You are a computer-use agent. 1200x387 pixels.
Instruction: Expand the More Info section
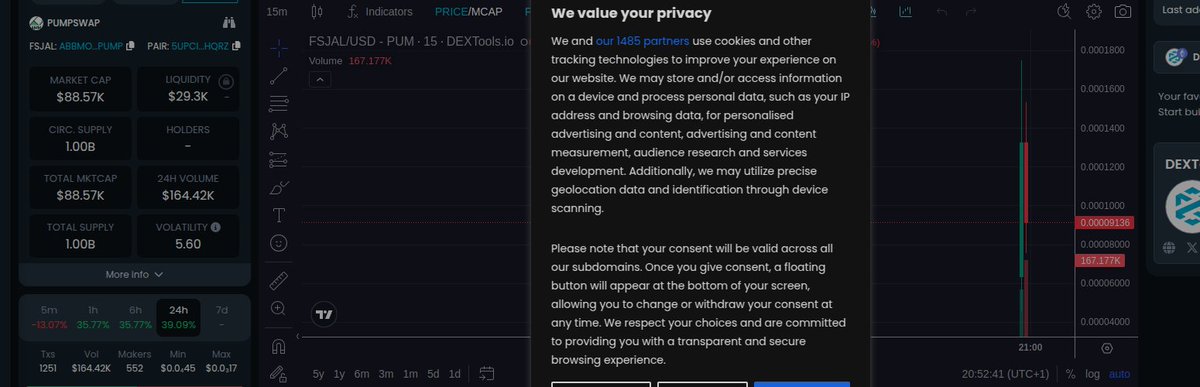(134, 274)
